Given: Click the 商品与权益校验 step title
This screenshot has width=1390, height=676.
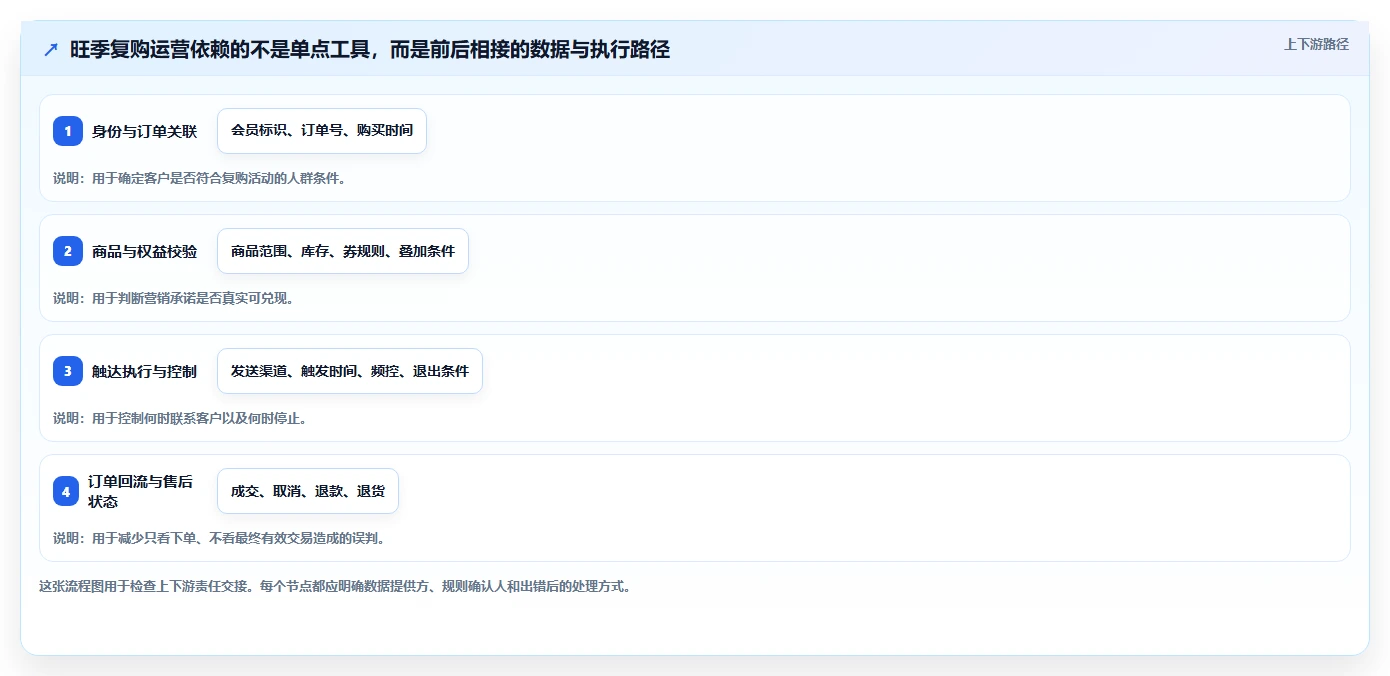Looking at the screenshot, I should click(144, 251).
